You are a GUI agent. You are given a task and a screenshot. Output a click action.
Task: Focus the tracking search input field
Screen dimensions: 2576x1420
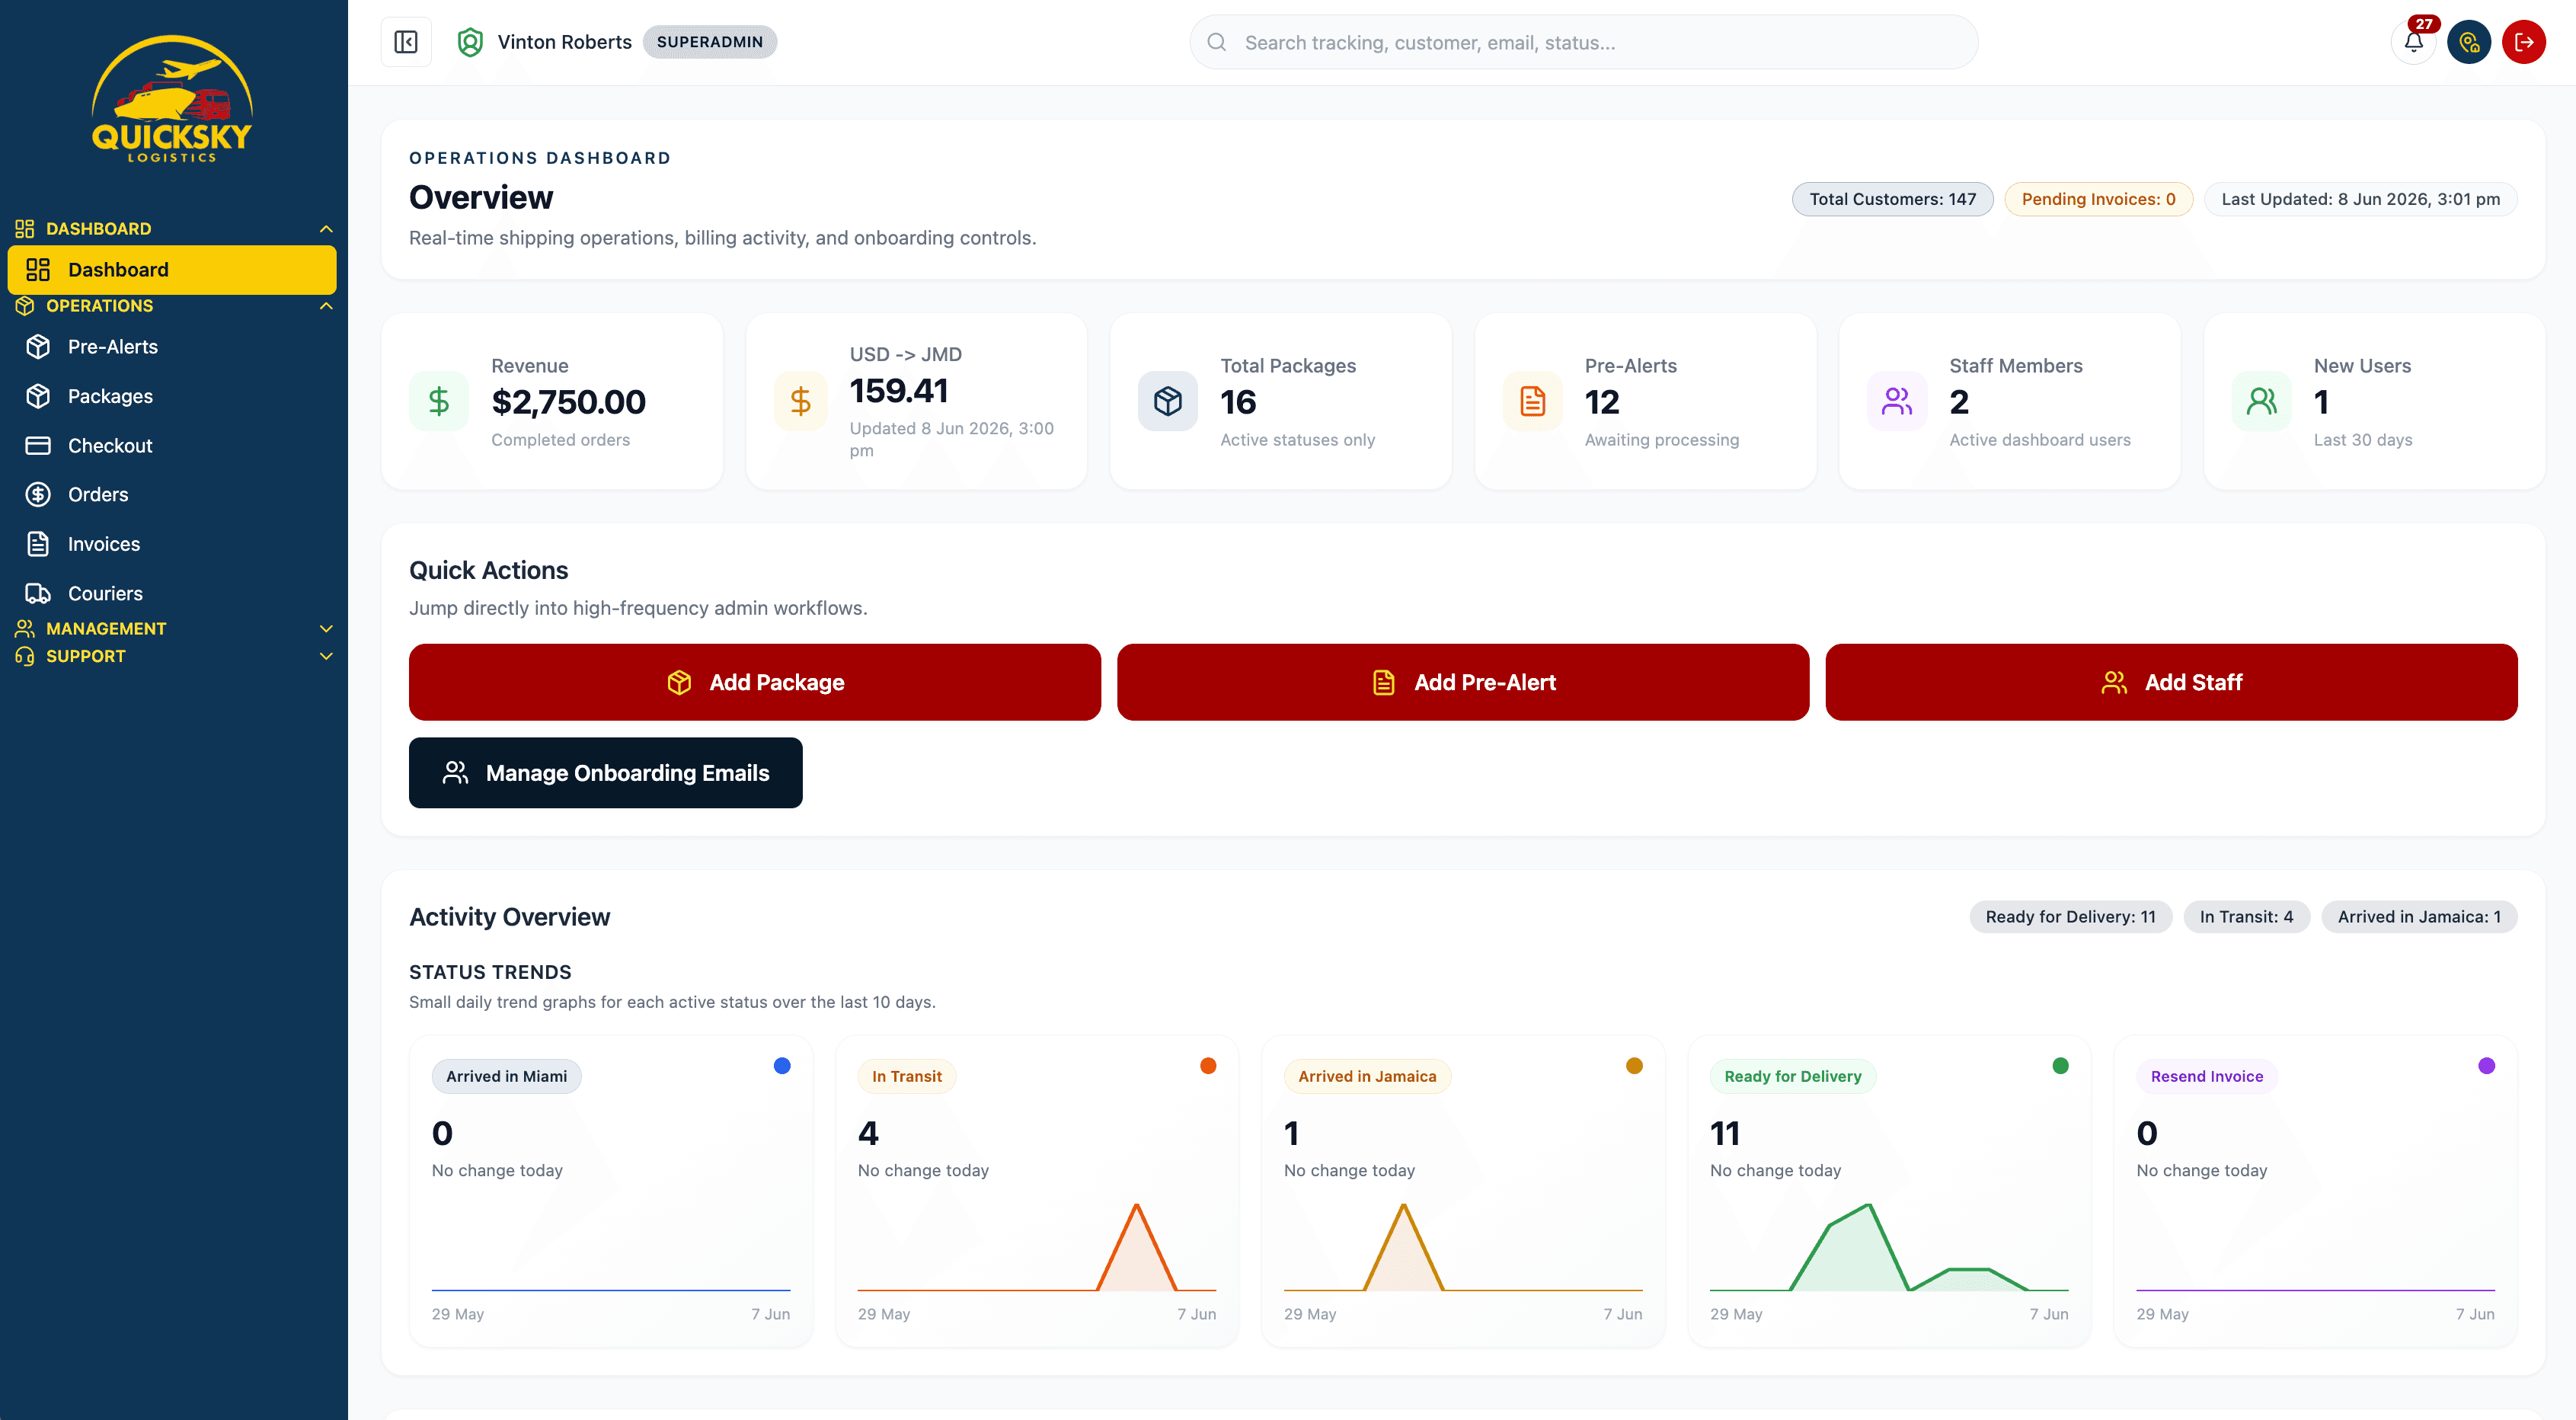point(1583,42)
